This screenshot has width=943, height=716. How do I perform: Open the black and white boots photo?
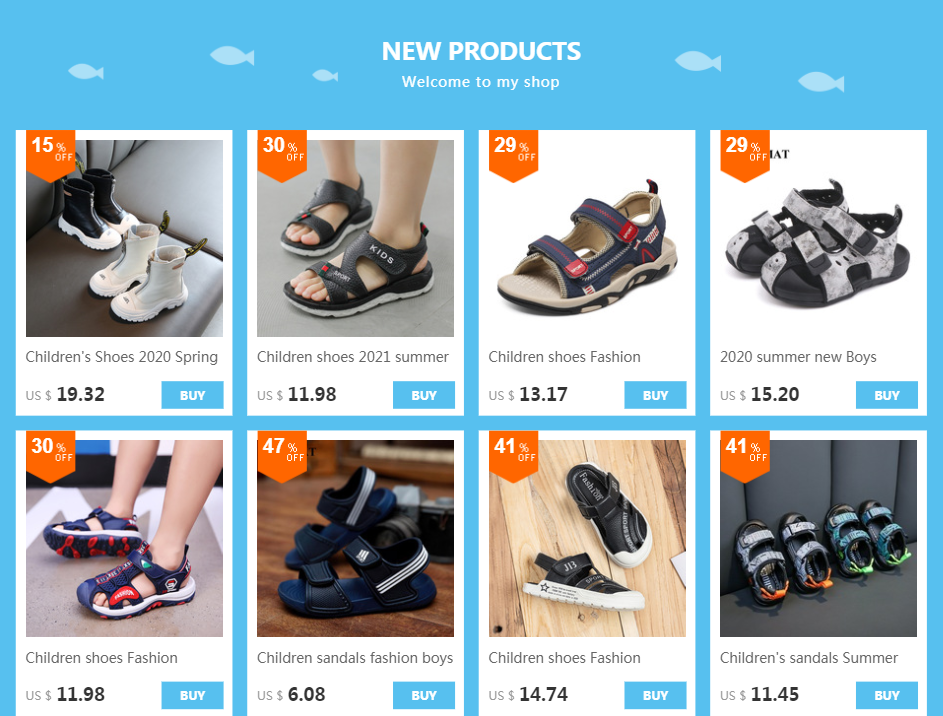tap(124, 238)
